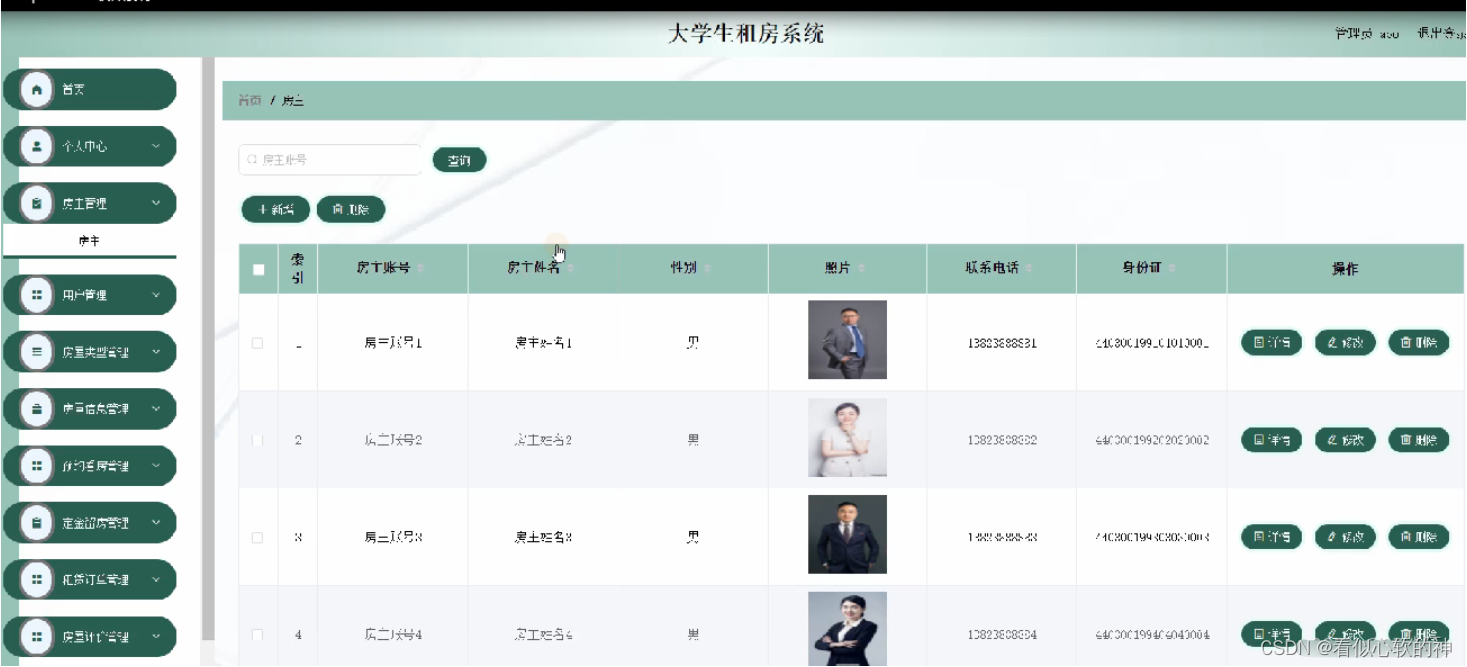Expand the 房屋类型管理 menu chevron

click(156, 352)
